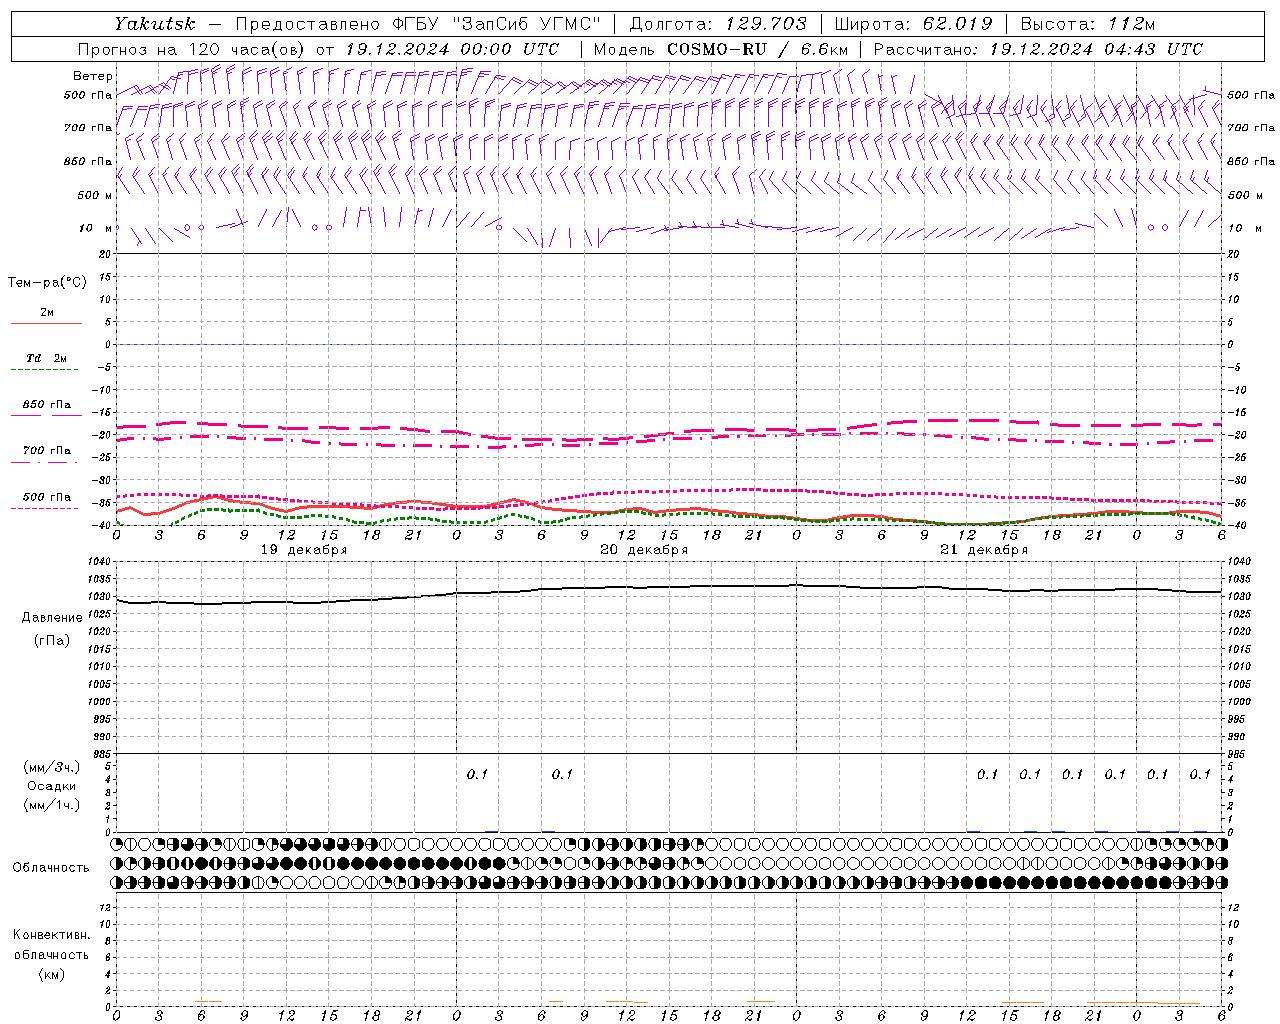Viewport: 1280px width, 1024px height.
Task: Click the "Конвективн." convective panel label
Action: [51, 936]
